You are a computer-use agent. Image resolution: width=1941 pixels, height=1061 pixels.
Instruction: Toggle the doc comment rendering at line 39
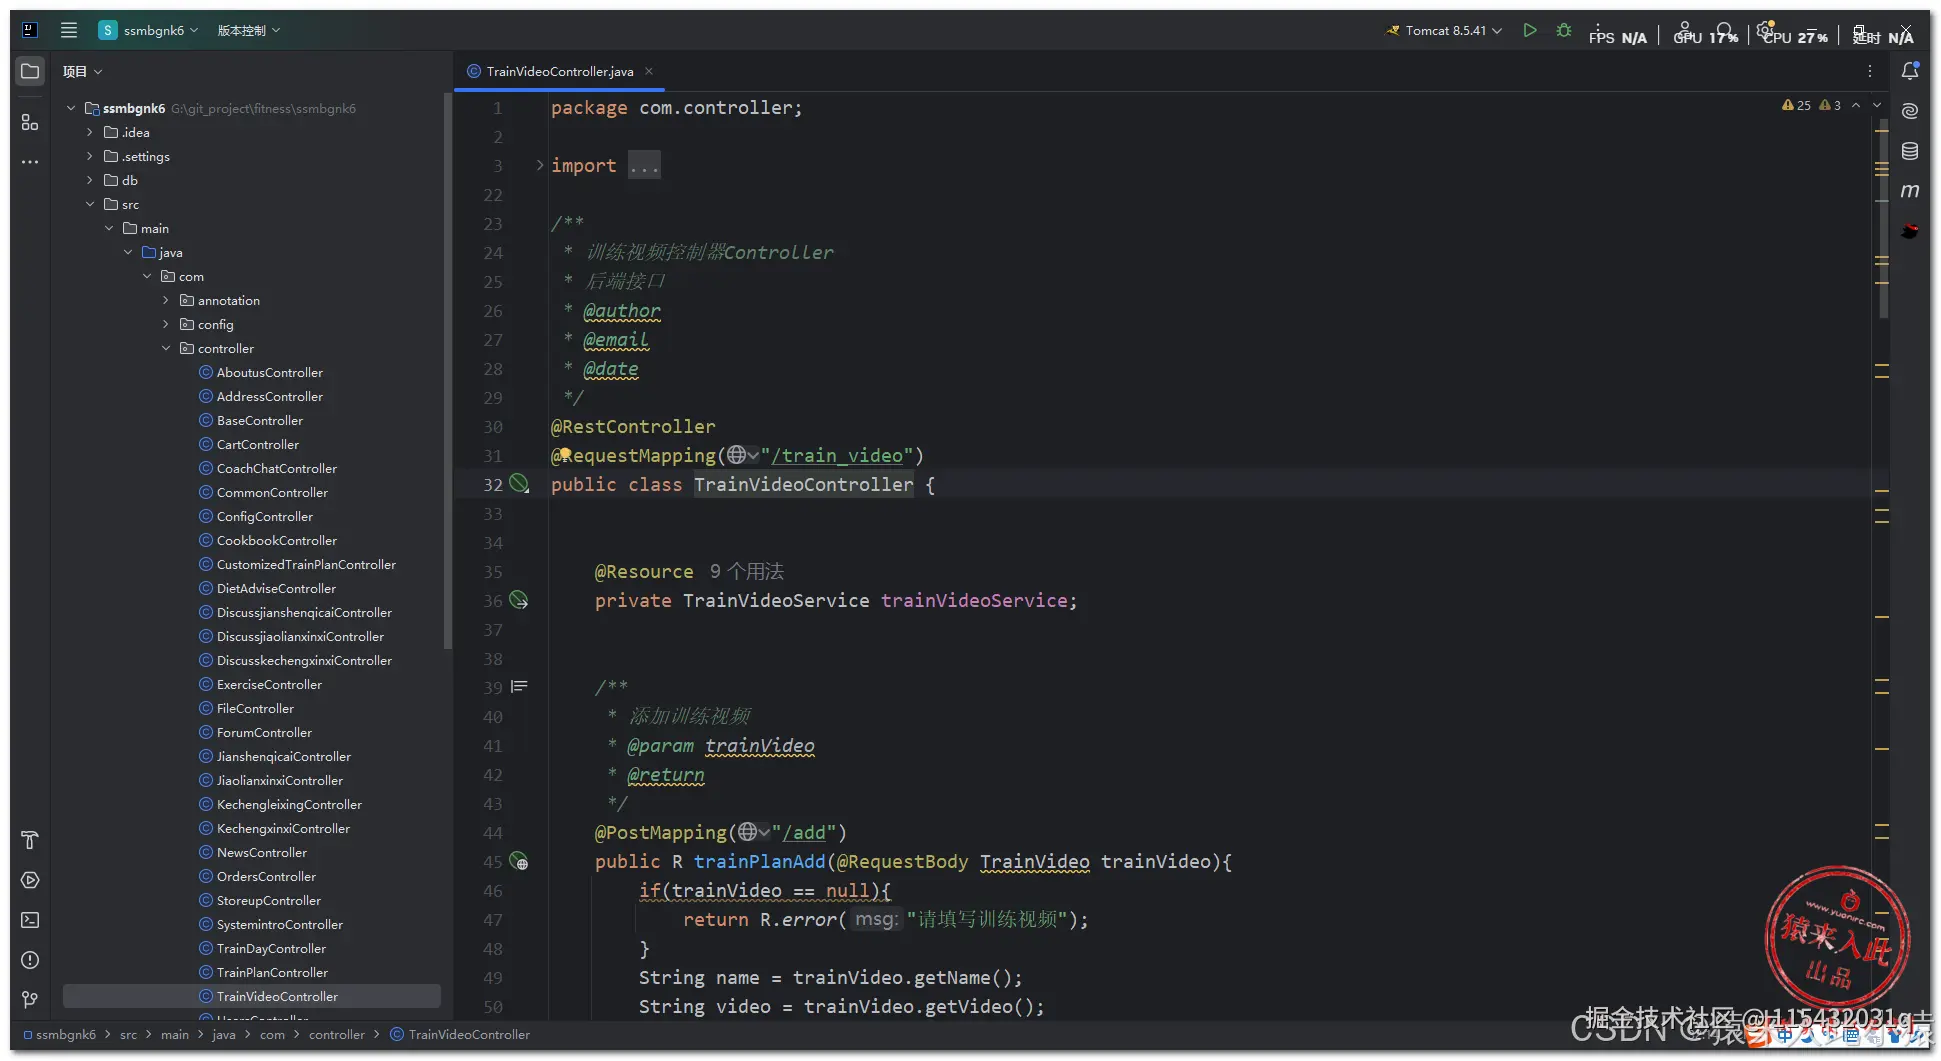[519, 687]
